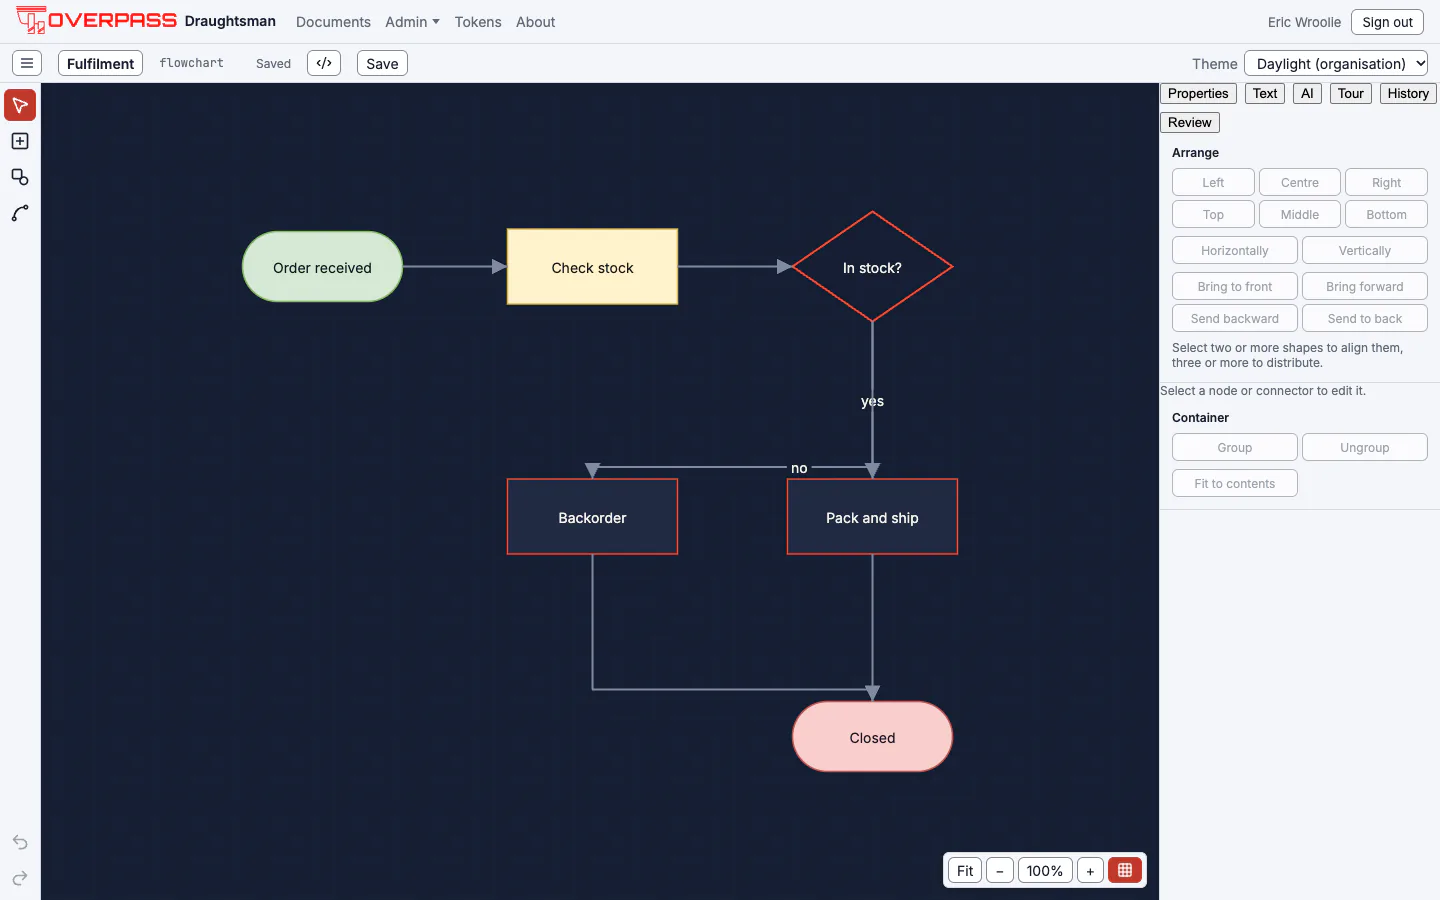The image size is (1440, 900).
Task: Open the Tour tab
Action: (x=1351, y=93)
